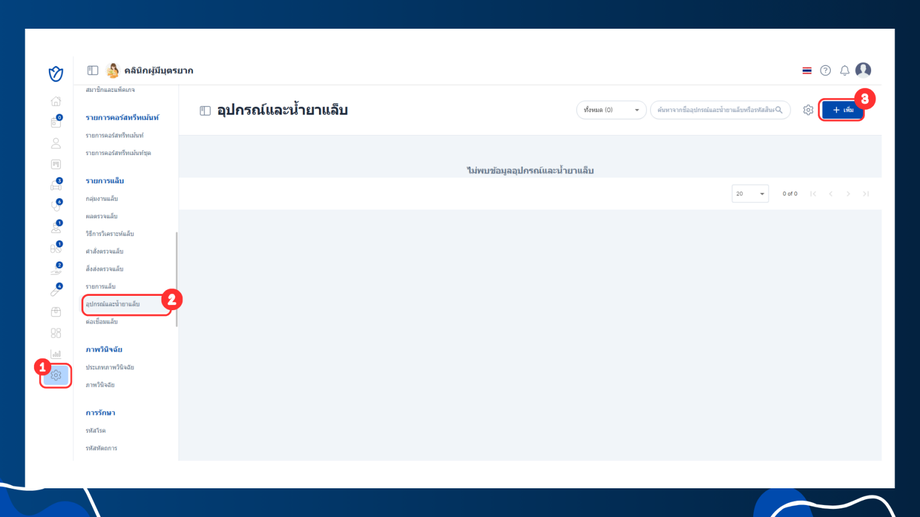Viewport: 920px width, 517px height.
Task: Open the ทั้งหมด (0) filter dropdown
Action: click(x=611, y=110)
